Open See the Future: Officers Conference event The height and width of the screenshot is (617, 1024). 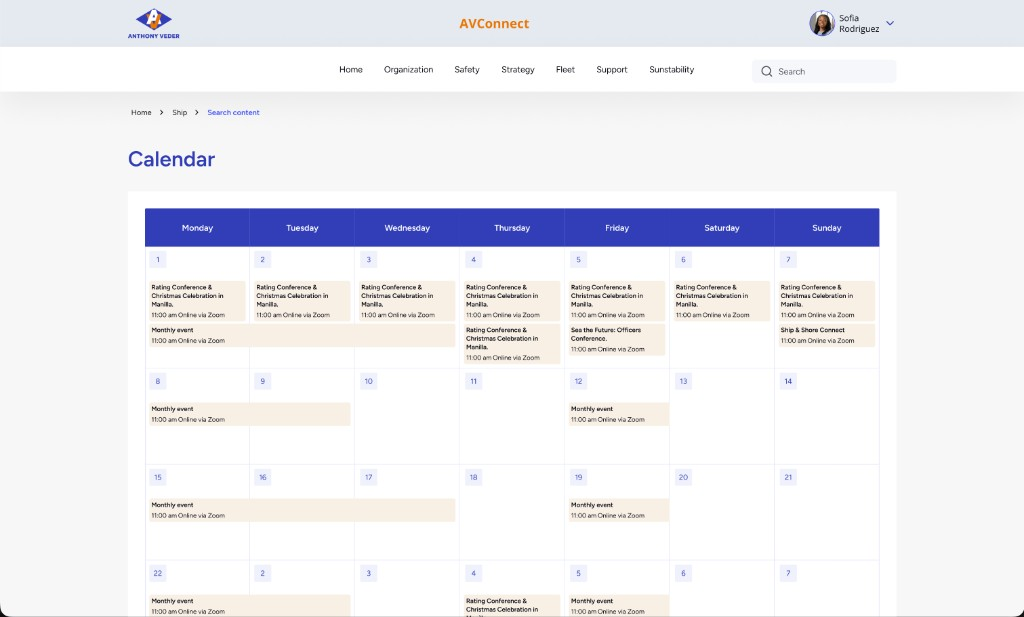coord(617,340)
